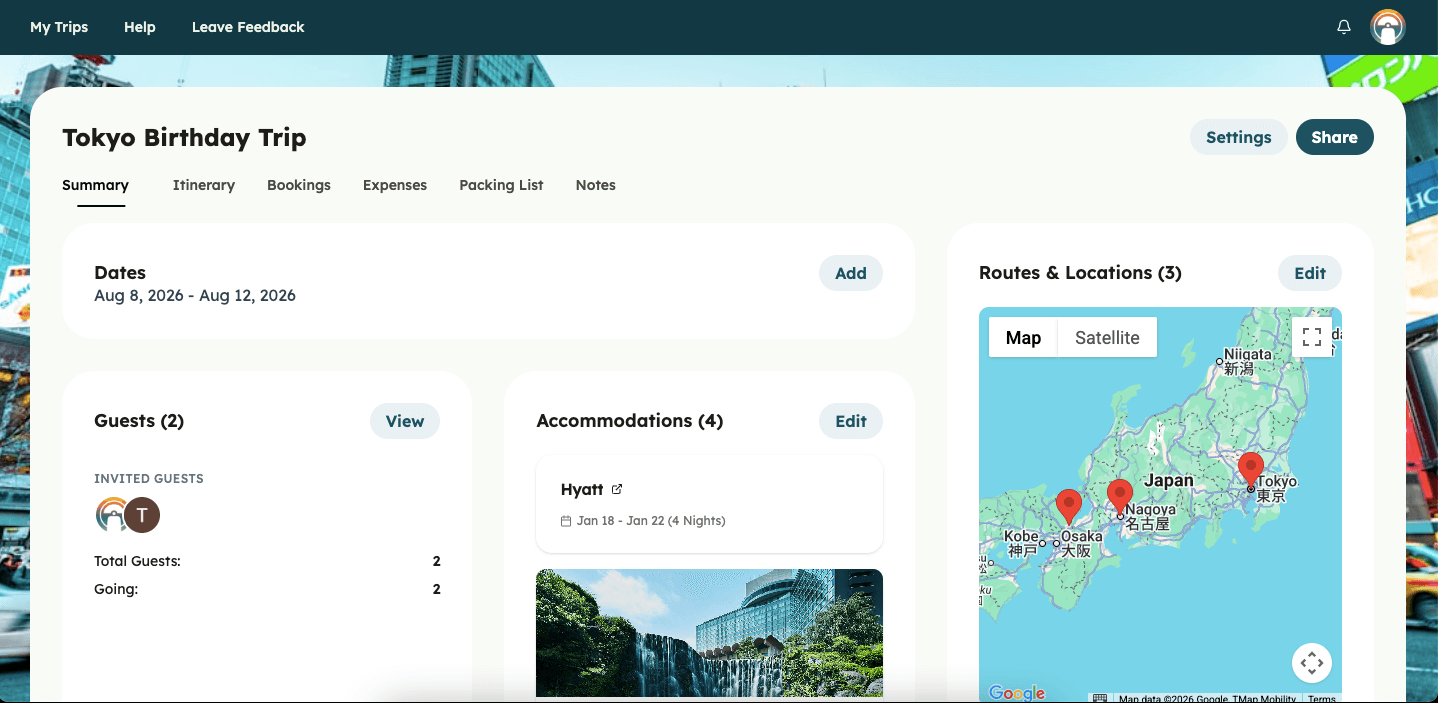Open My Trips in navigation
The width and height of the screenshot is (1438, 703).
pos(59,27)
